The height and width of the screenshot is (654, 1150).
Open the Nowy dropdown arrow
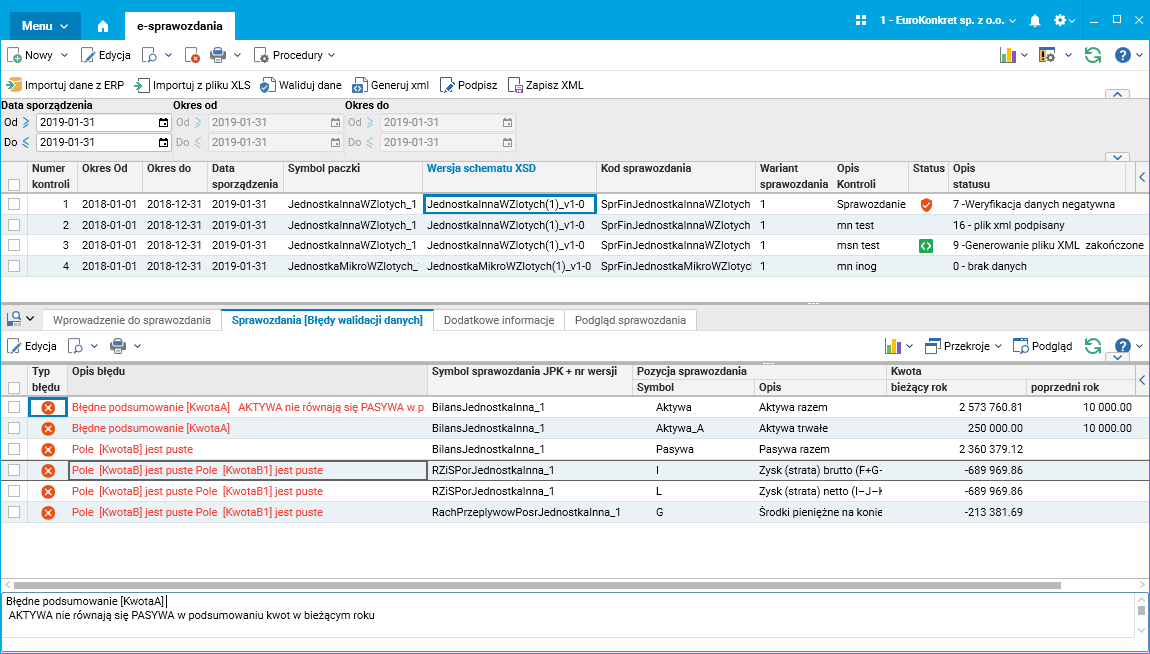click(65, 55)
